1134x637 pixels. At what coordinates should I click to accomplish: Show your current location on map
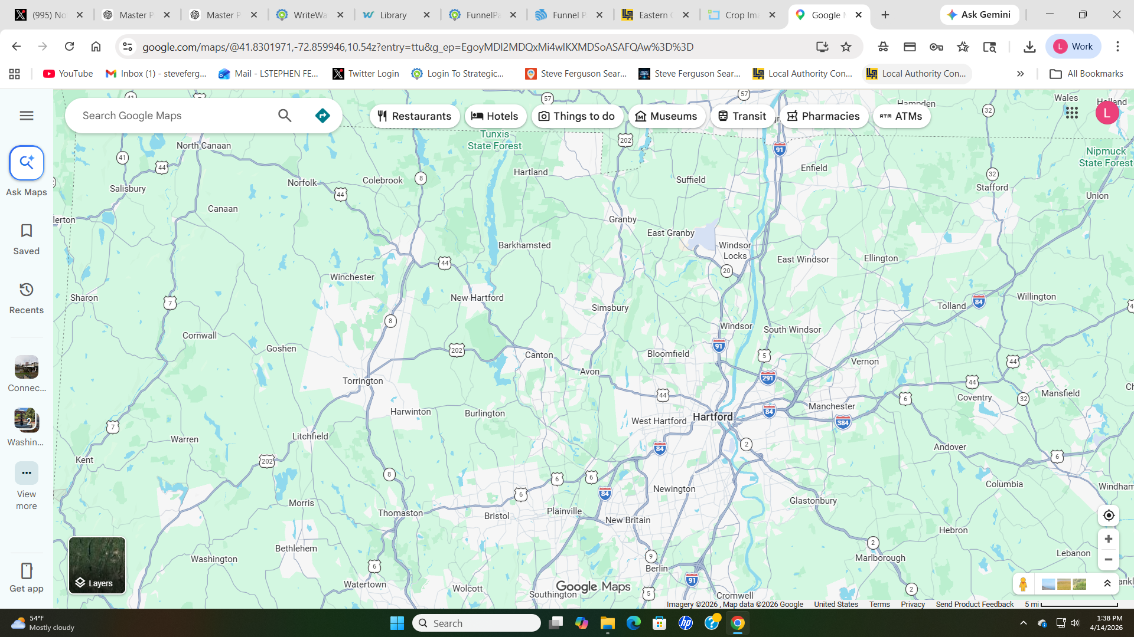point(1108,516)
